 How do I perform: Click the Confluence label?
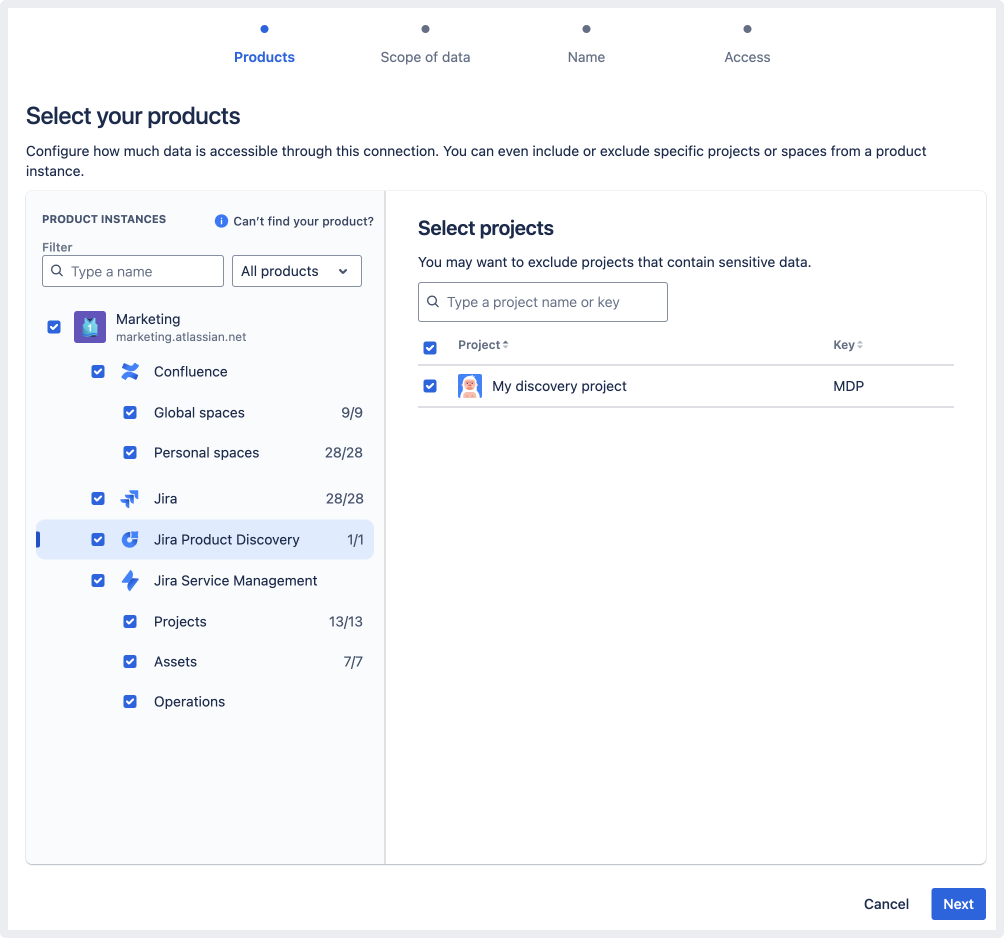[x=190, y=371]
